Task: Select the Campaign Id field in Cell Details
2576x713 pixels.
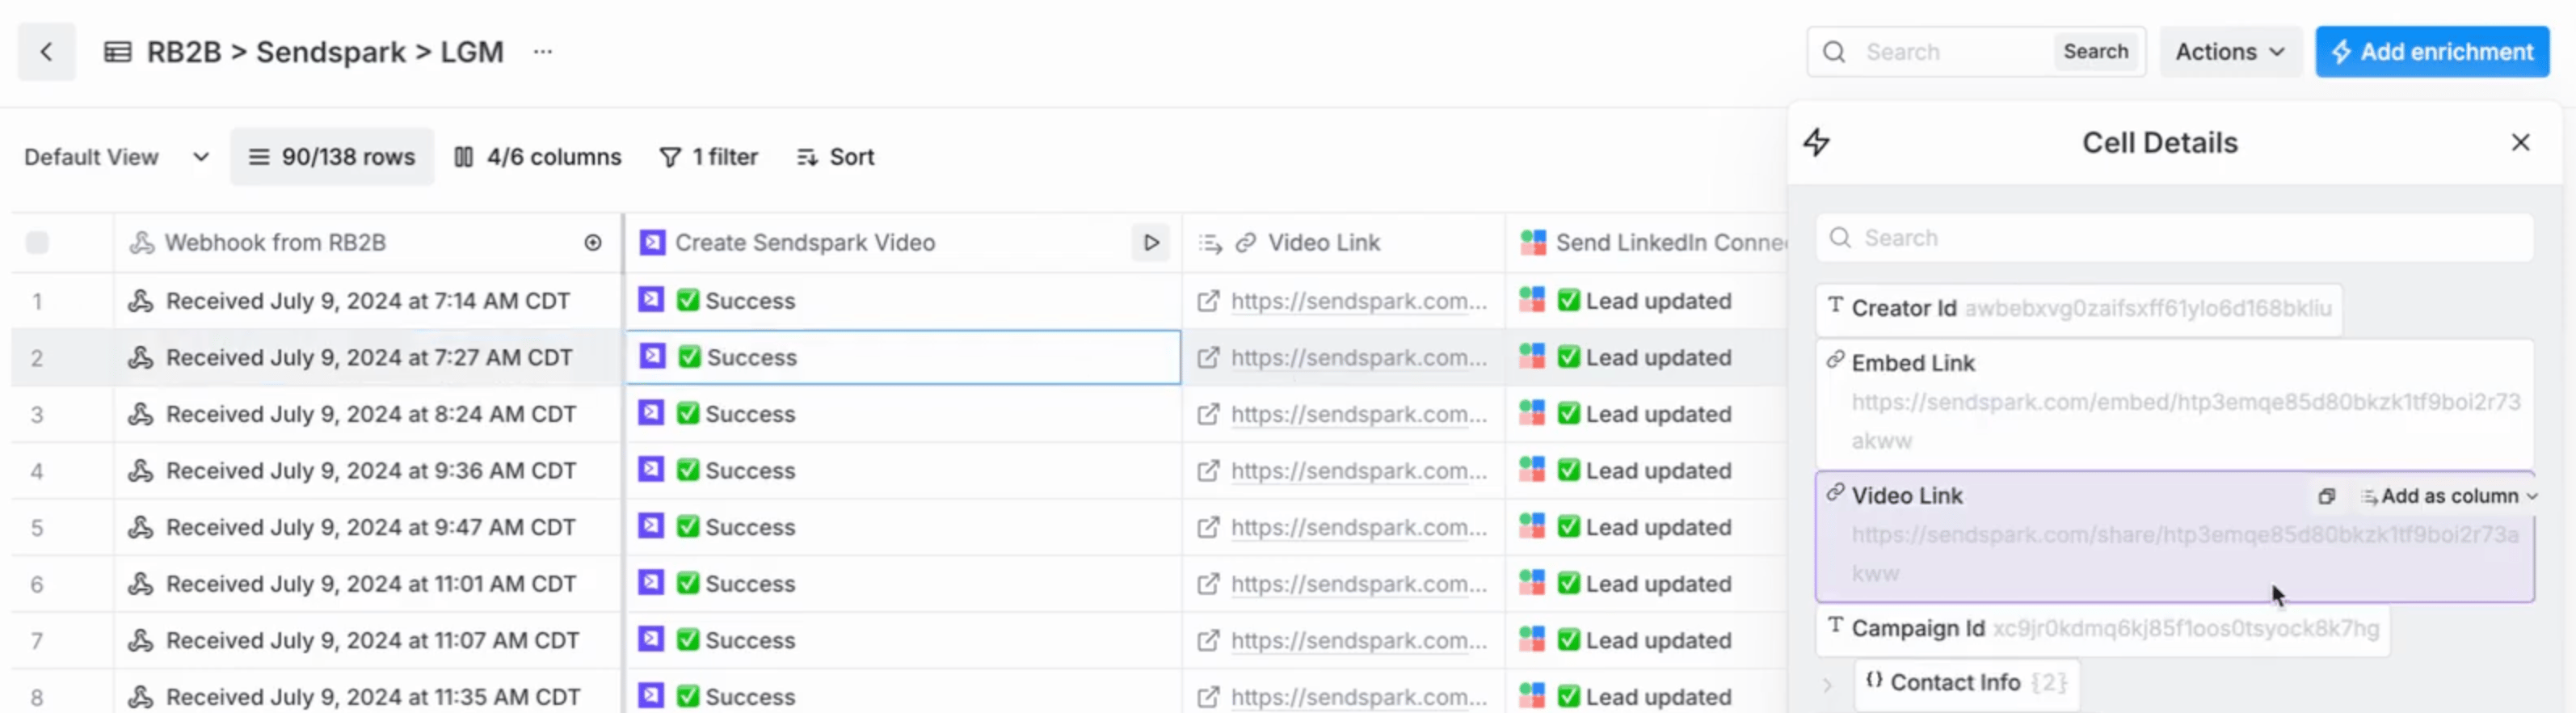Action: (x=2102, y=629)
